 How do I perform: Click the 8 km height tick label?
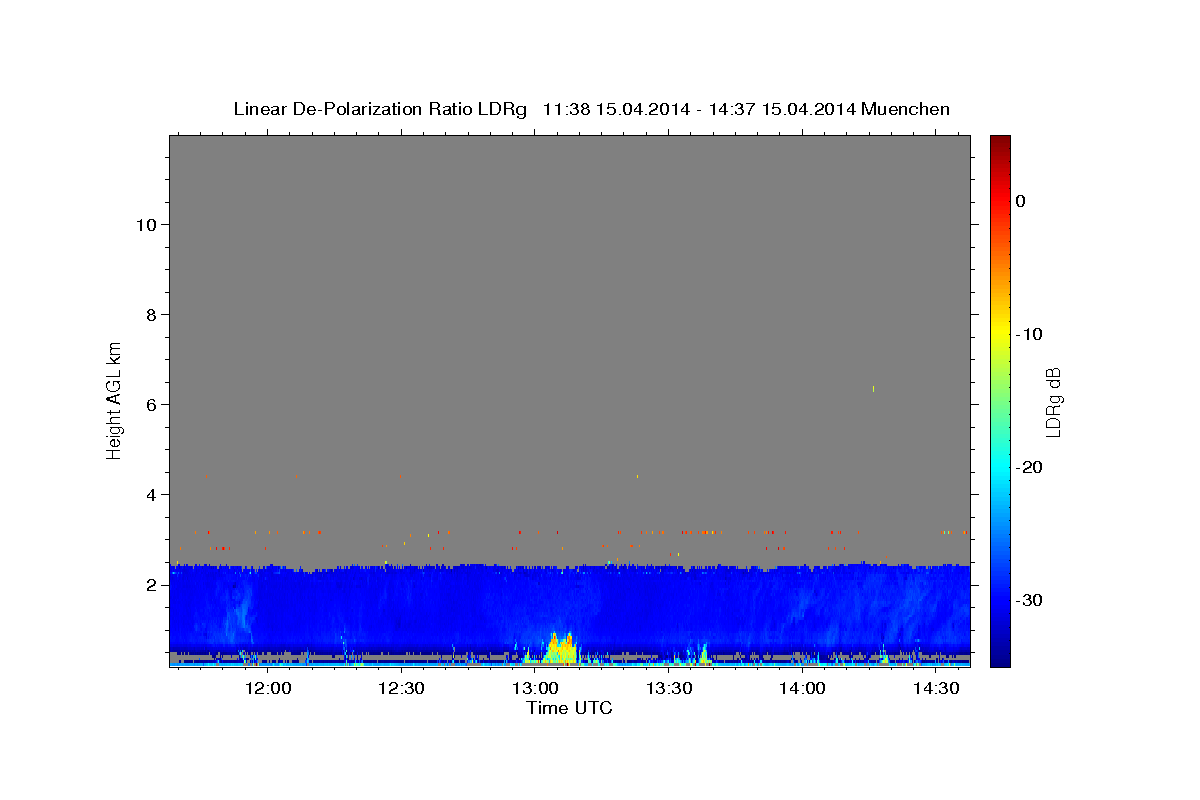coord(150,314)
